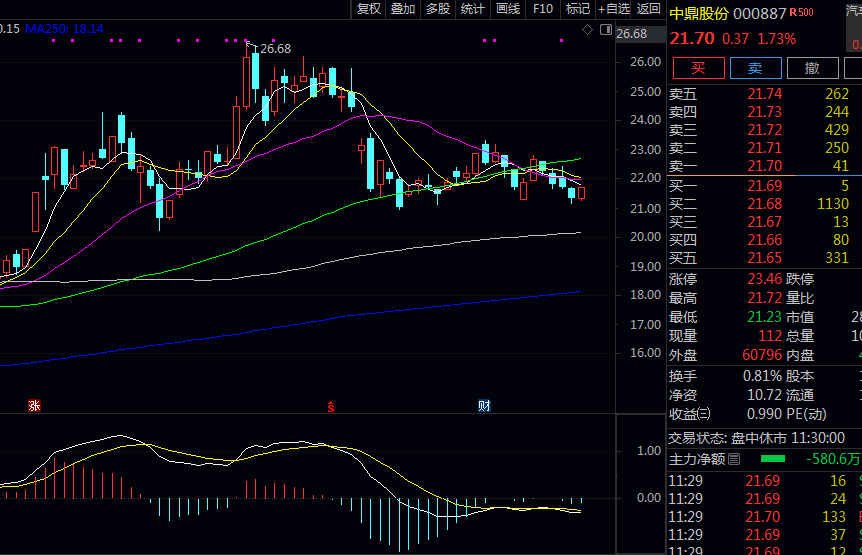Screen dimensions: 862x555
Task: Open the 统计 statistics menu item
Action: [x=473, y=9]
